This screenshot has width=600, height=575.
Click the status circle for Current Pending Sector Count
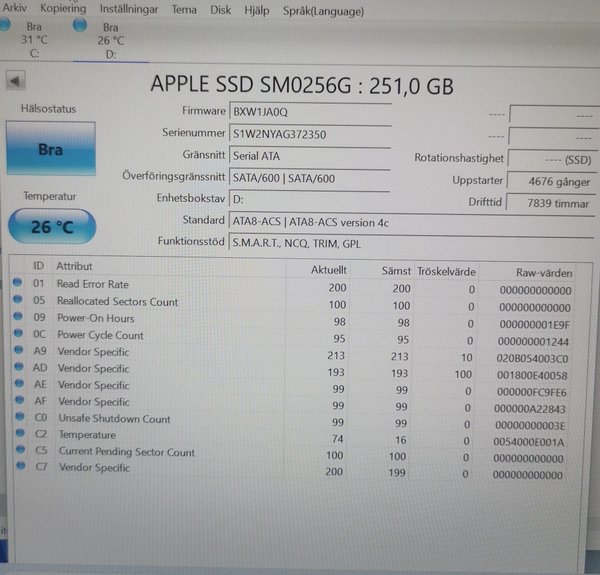pyautogui.click(x=17, y=452)
